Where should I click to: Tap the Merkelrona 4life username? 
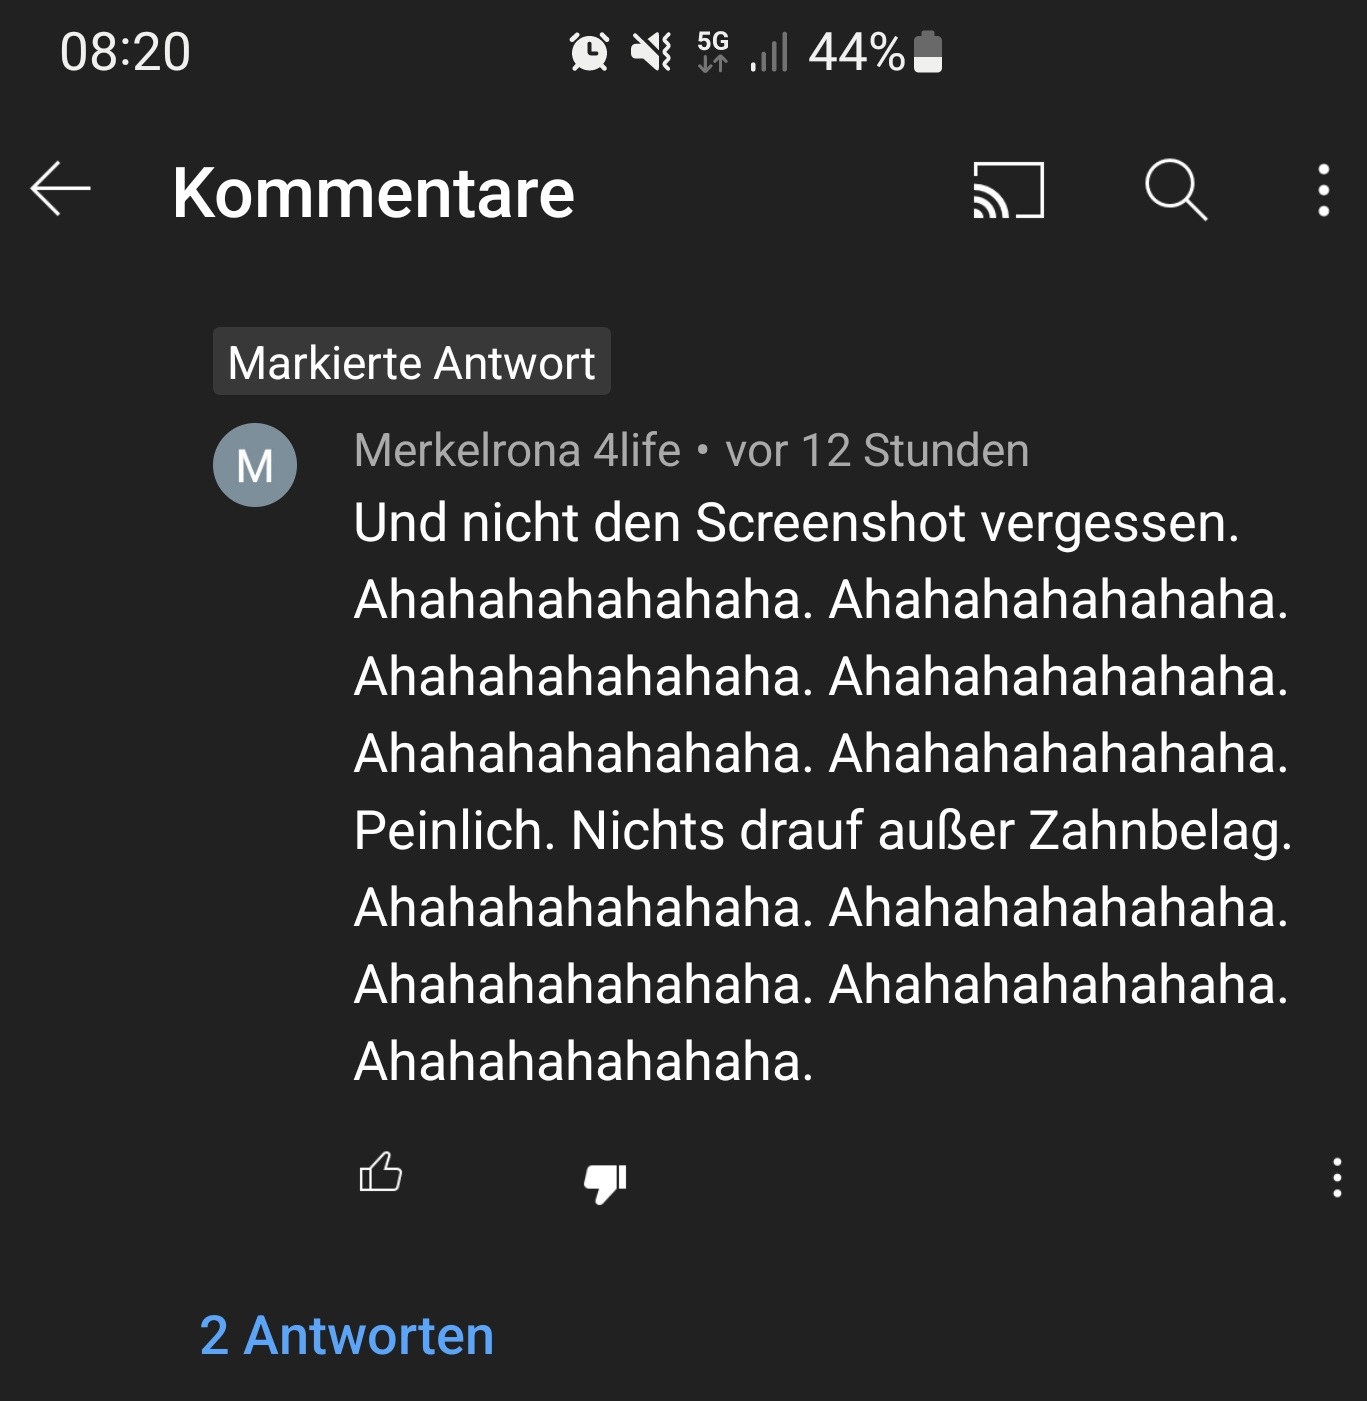tap(517, 451)
